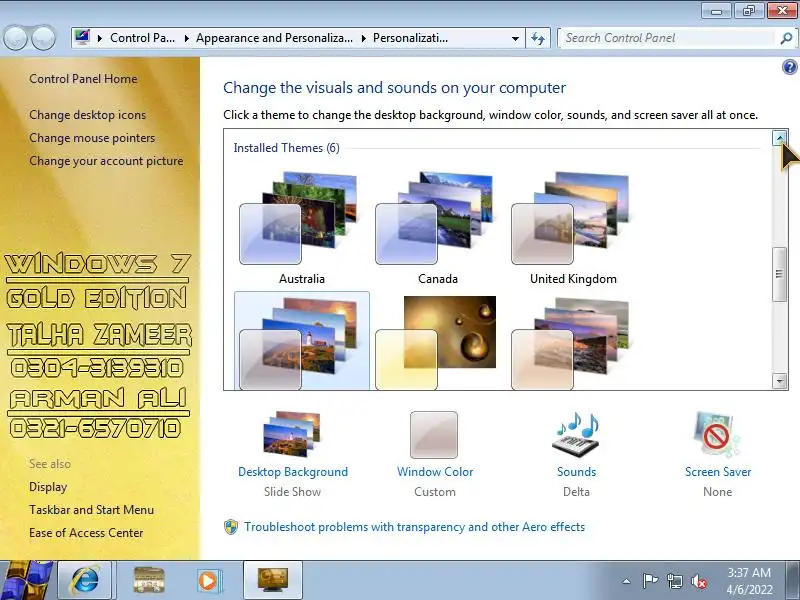Image resolution: width=800 pixels, height=600 pixels.
Task: Show hidden system tray icons
Action: (x=626, y=581)
